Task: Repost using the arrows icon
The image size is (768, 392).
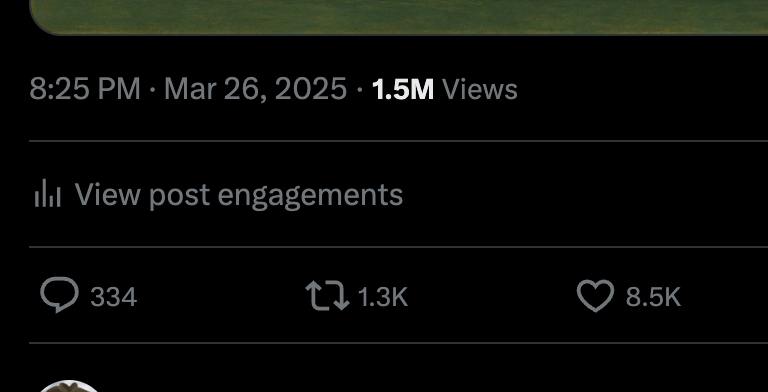Action: tap(327, 295)
